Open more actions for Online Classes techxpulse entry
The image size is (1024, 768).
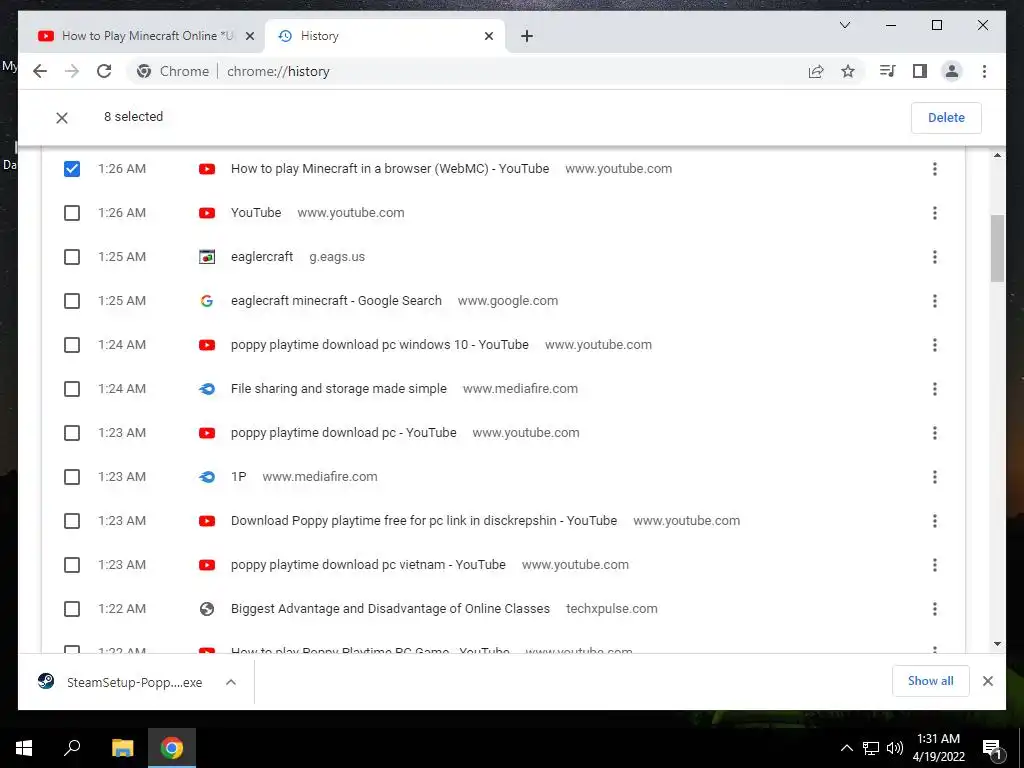click(935, 609)
